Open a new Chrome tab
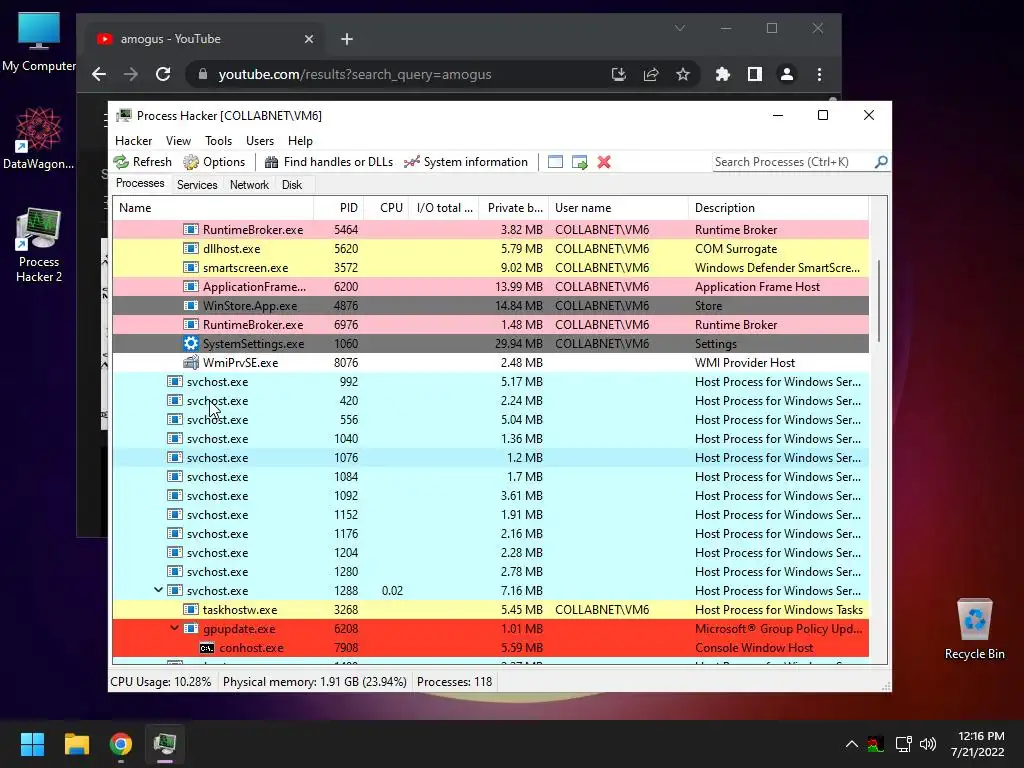The width and height of the screenshot is (1024, 768). click(x=347, y=39)
